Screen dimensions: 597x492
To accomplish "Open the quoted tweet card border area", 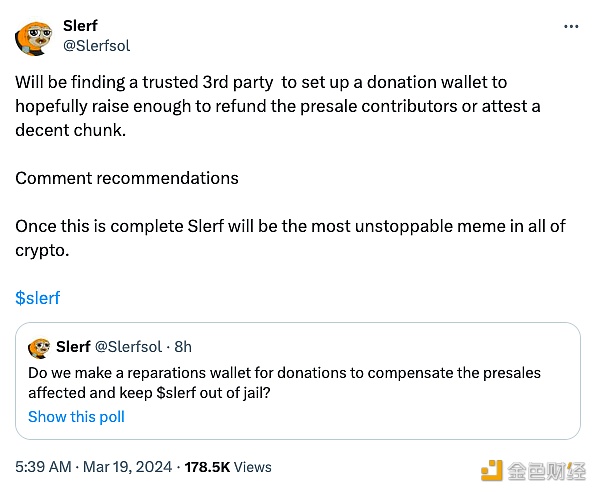I will tap(298, 381).
